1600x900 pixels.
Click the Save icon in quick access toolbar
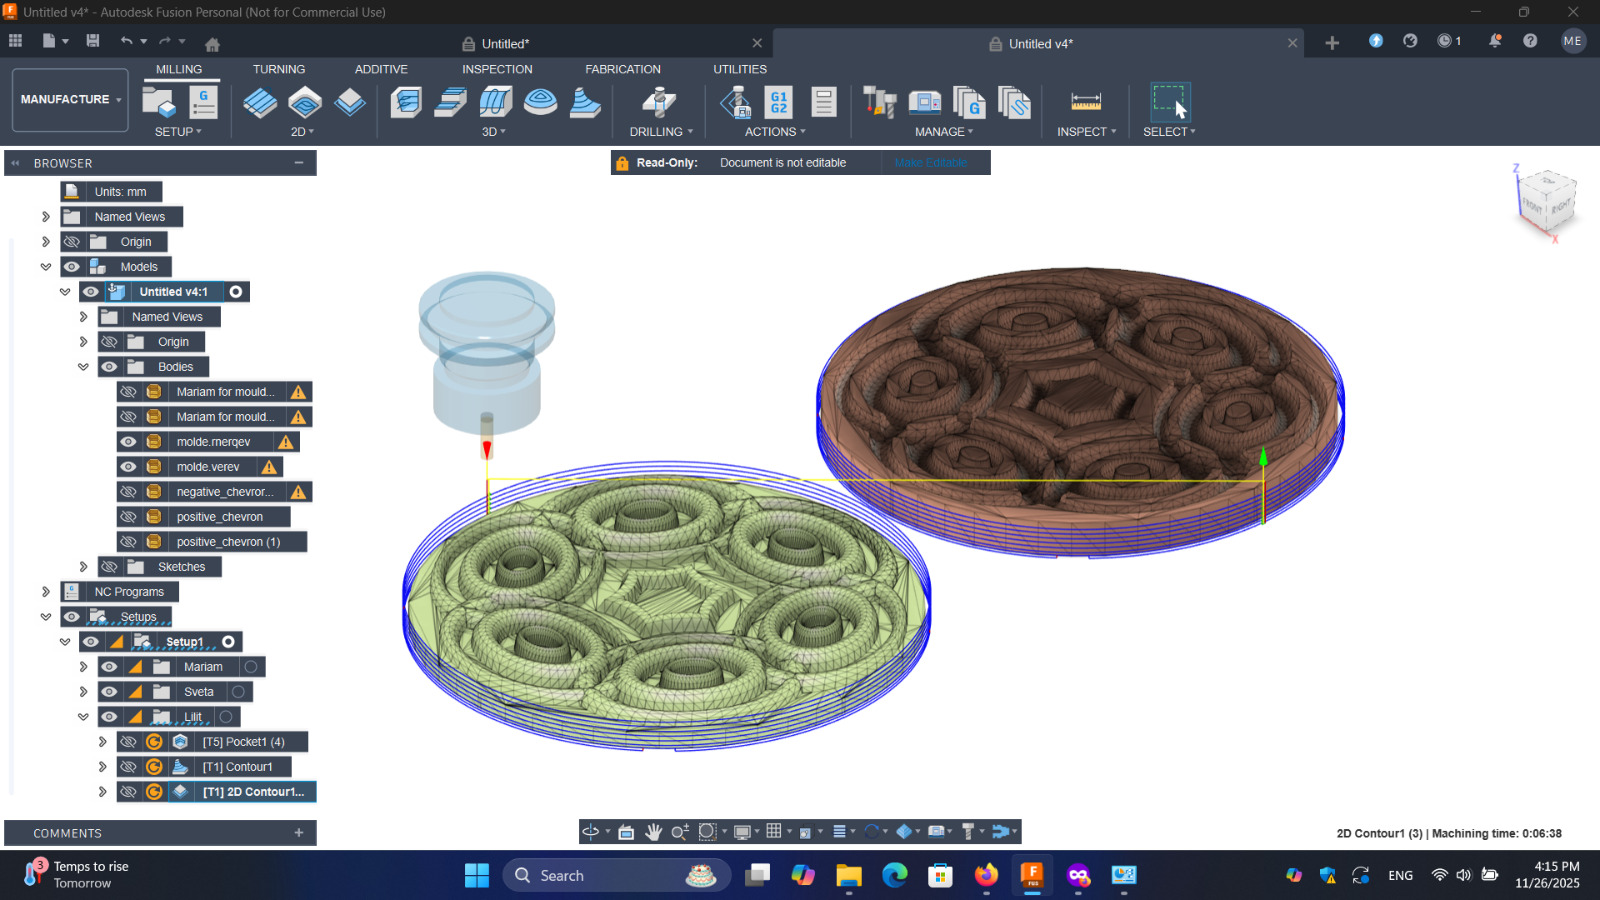point(93,41)
